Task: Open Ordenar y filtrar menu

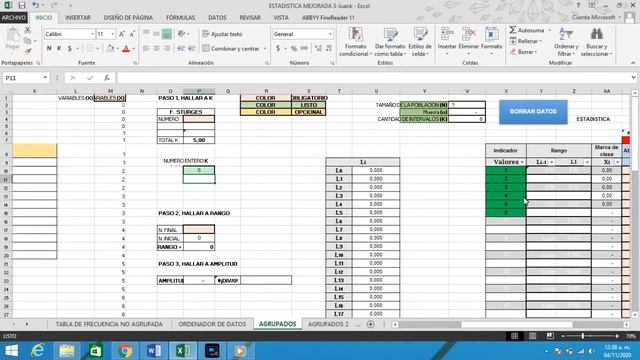Action: click(566, 42)
